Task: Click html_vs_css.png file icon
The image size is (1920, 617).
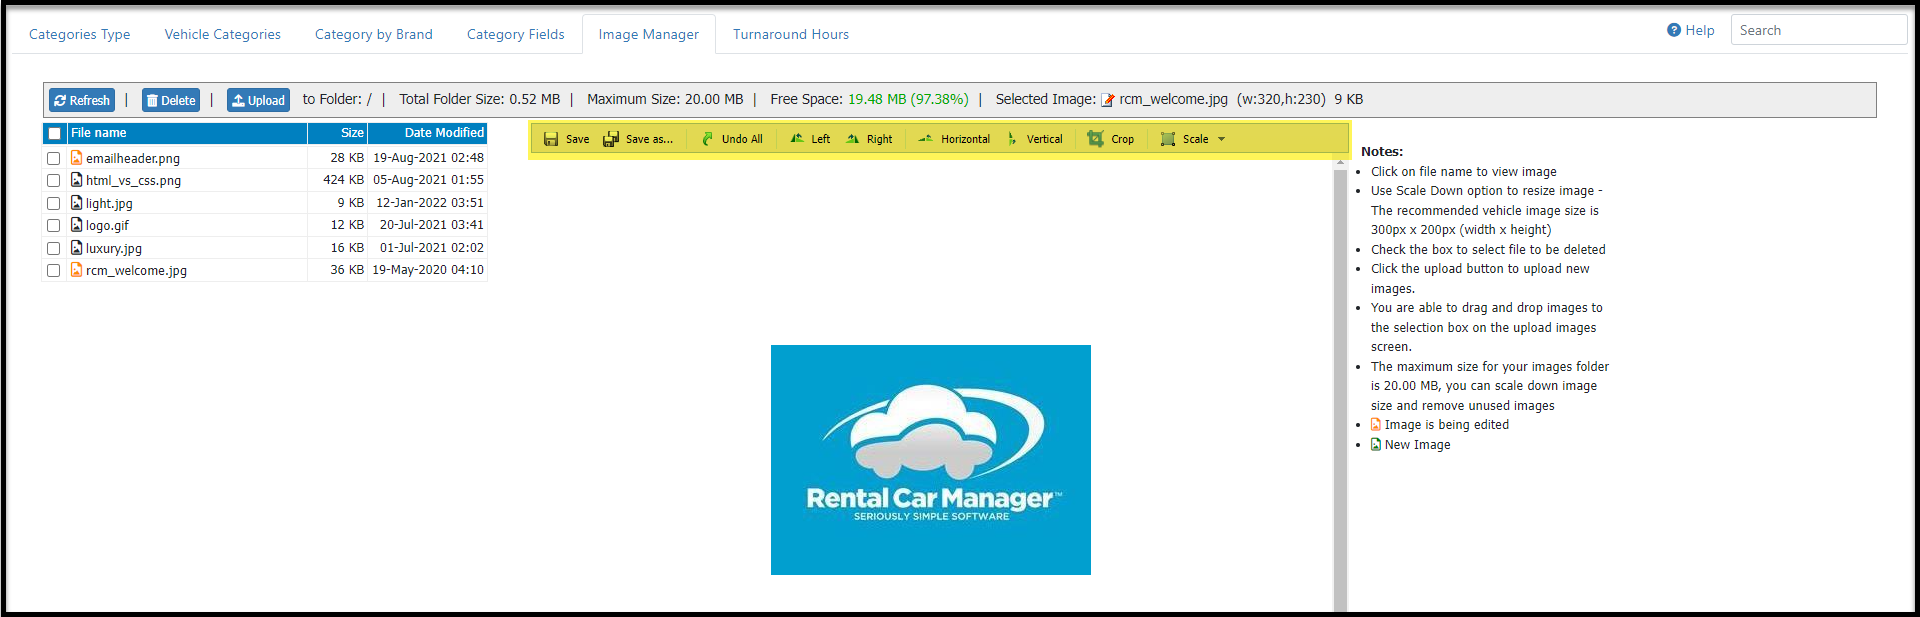Action: pyautogui.click(x=76, y=180)
